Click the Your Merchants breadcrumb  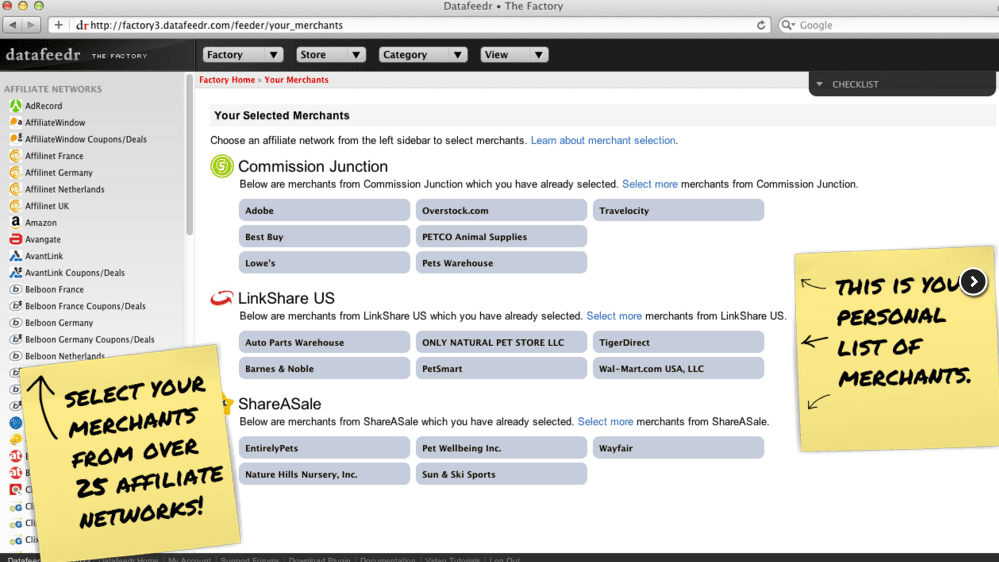(296, 80)
